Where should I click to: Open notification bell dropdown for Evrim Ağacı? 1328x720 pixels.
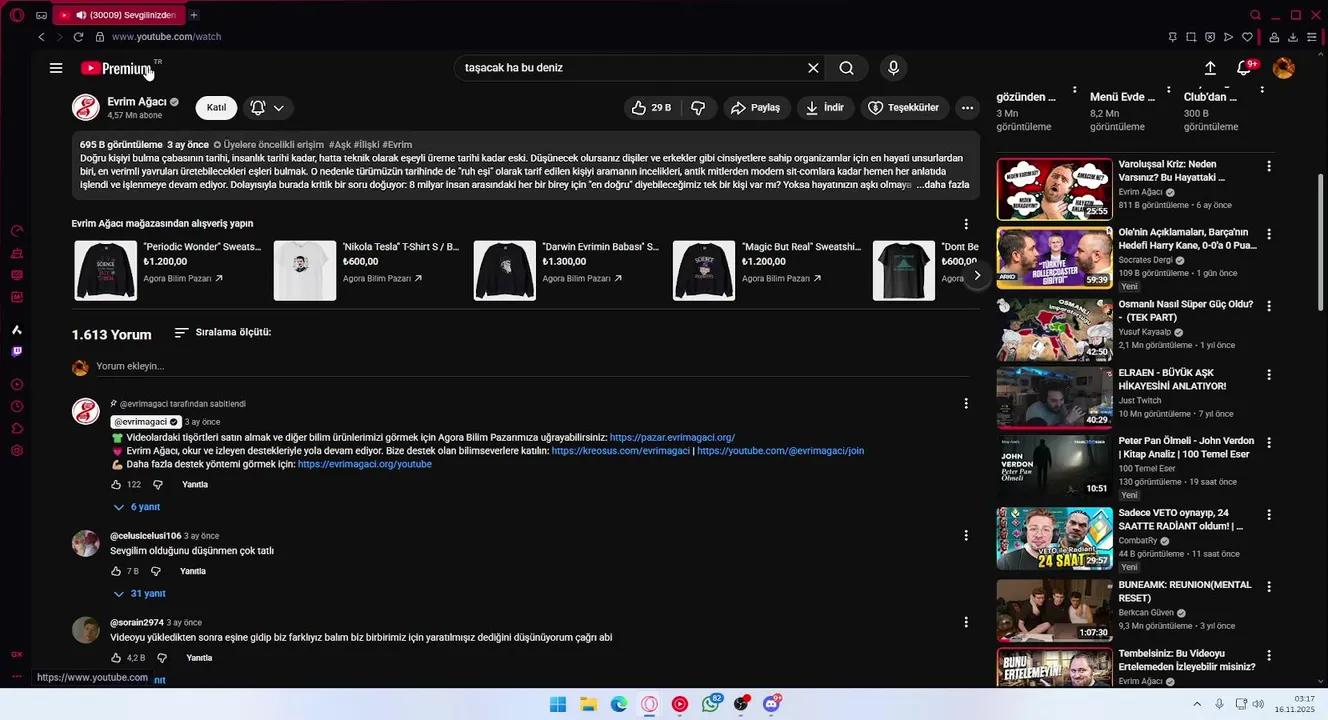(x=267, y=108)
